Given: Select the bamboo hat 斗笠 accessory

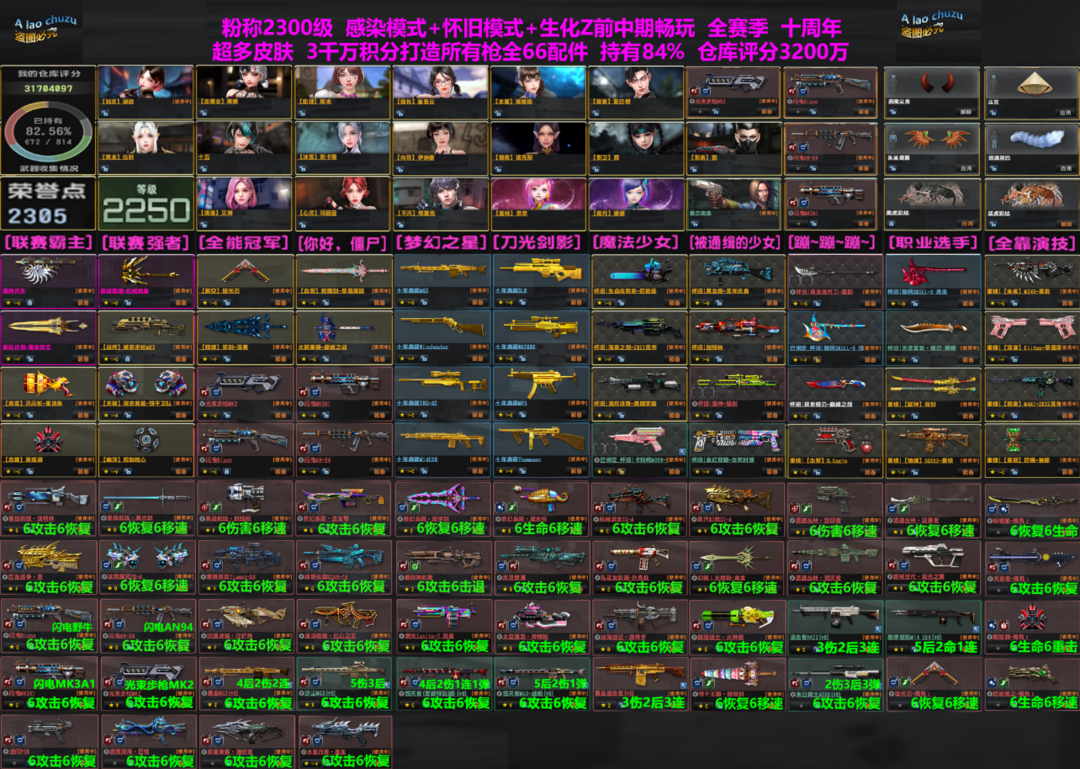Looking at the screenshot, I should pyautogui.click(x=1031, y=92).
